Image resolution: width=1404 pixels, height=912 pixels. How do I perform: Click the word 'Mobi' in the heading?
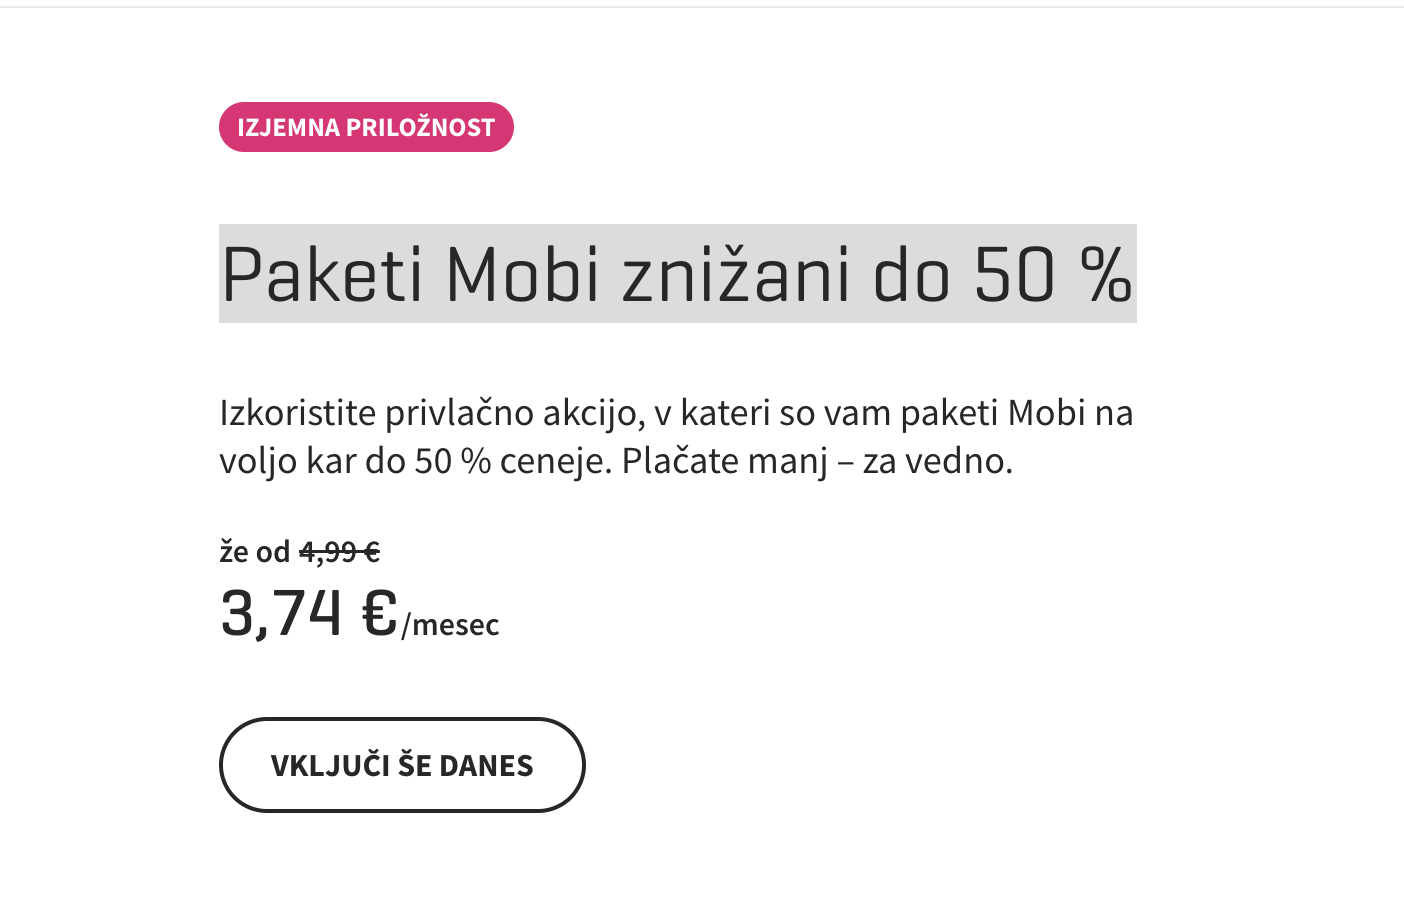click(x=522, y=274)
